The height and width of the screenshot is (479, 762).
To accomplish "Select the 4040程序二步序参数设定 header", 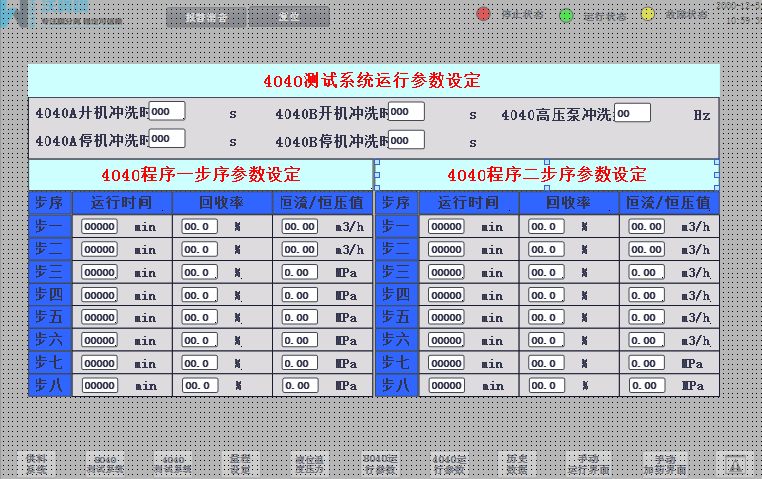I will 546,174.
